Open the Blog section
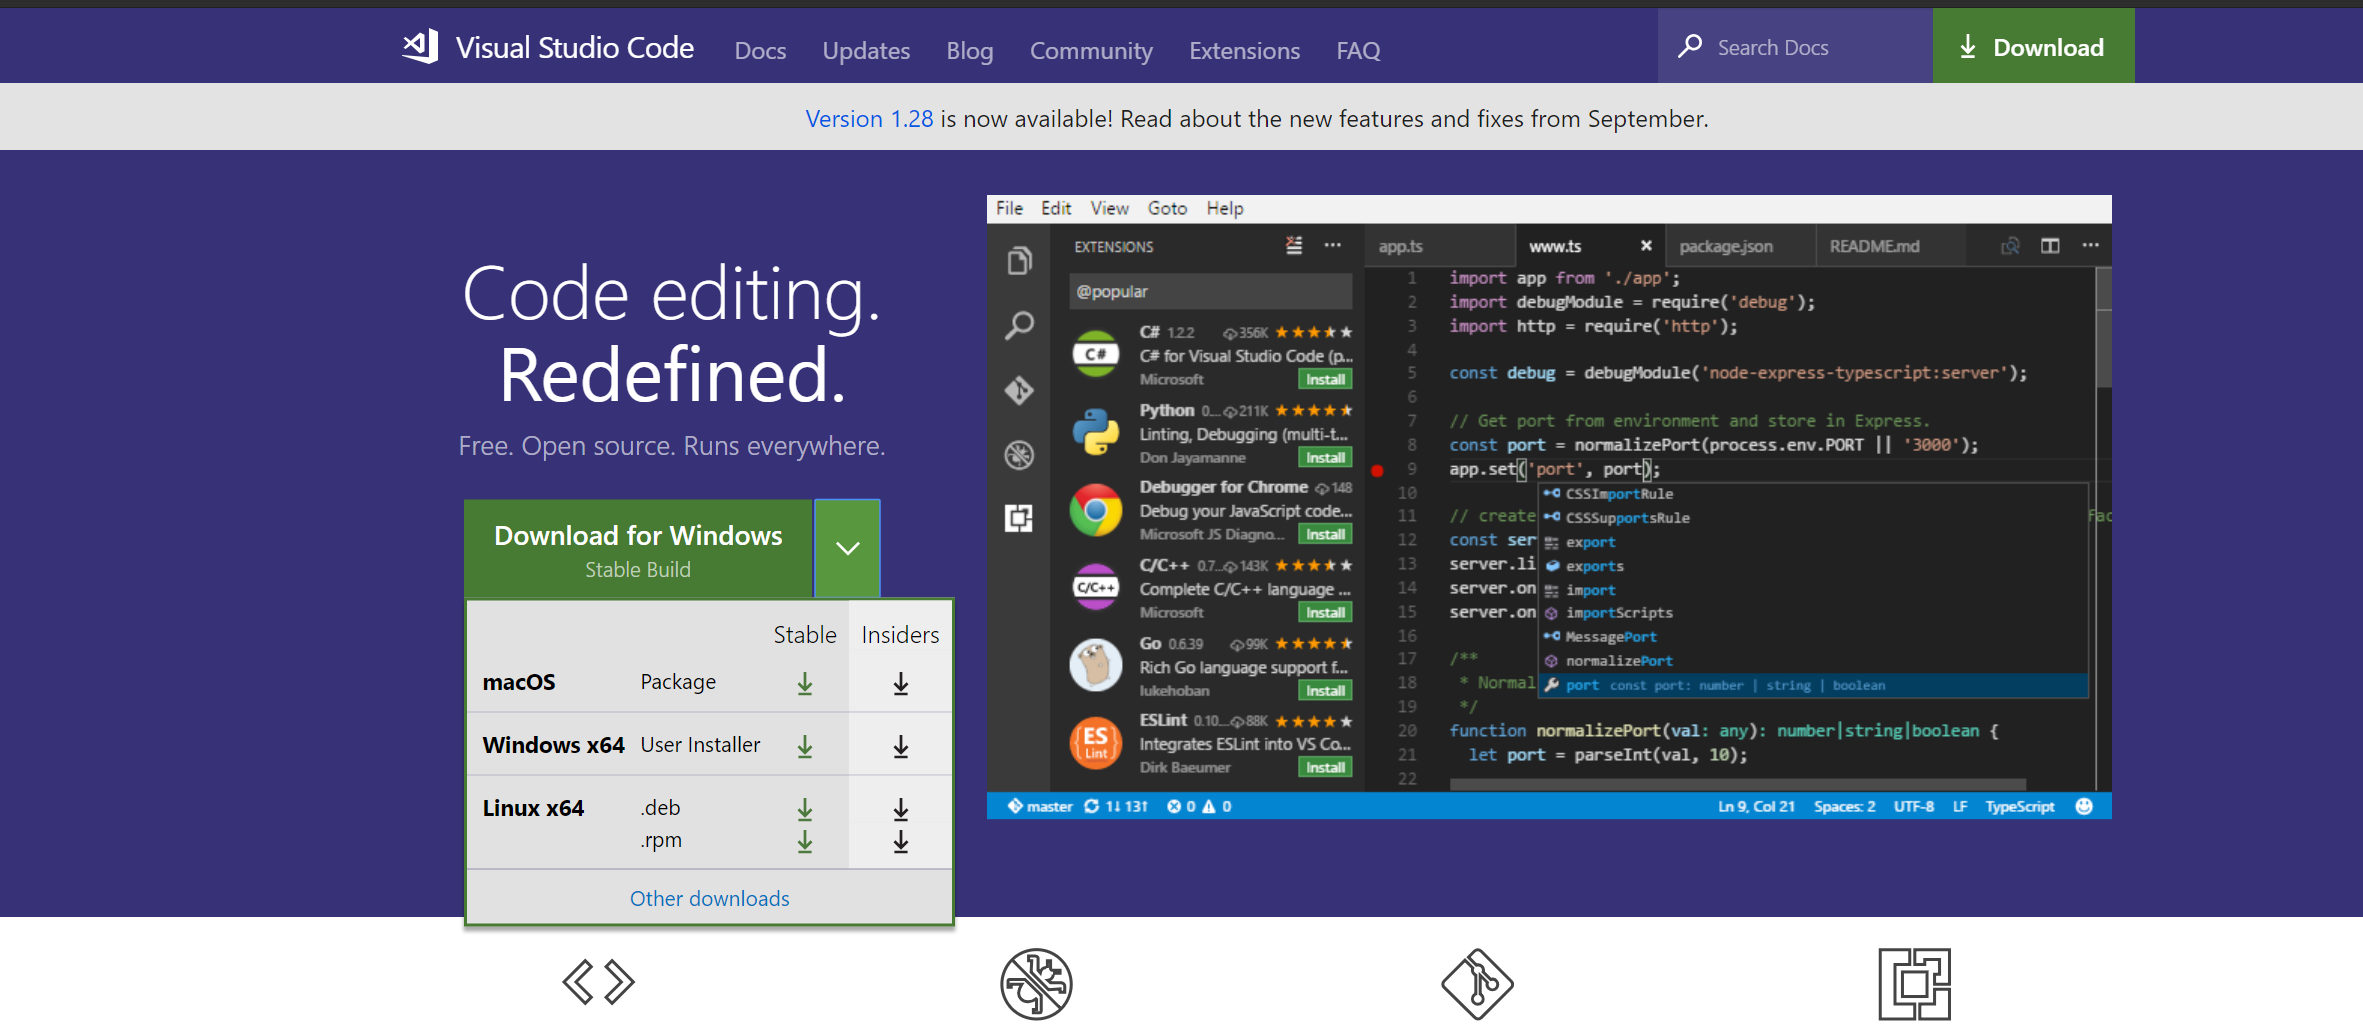This screenshot has height=1028, width=2363. pos(970,50)
